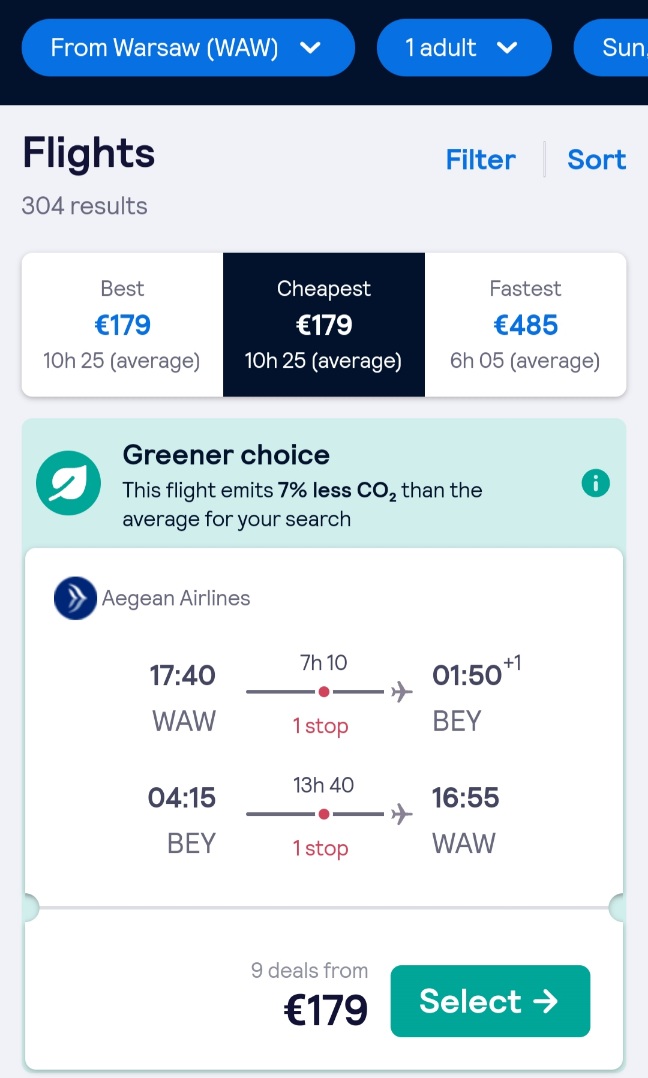Switch to the Fastest €485 tab
The image size is (648, 1078).
[526, 324]
